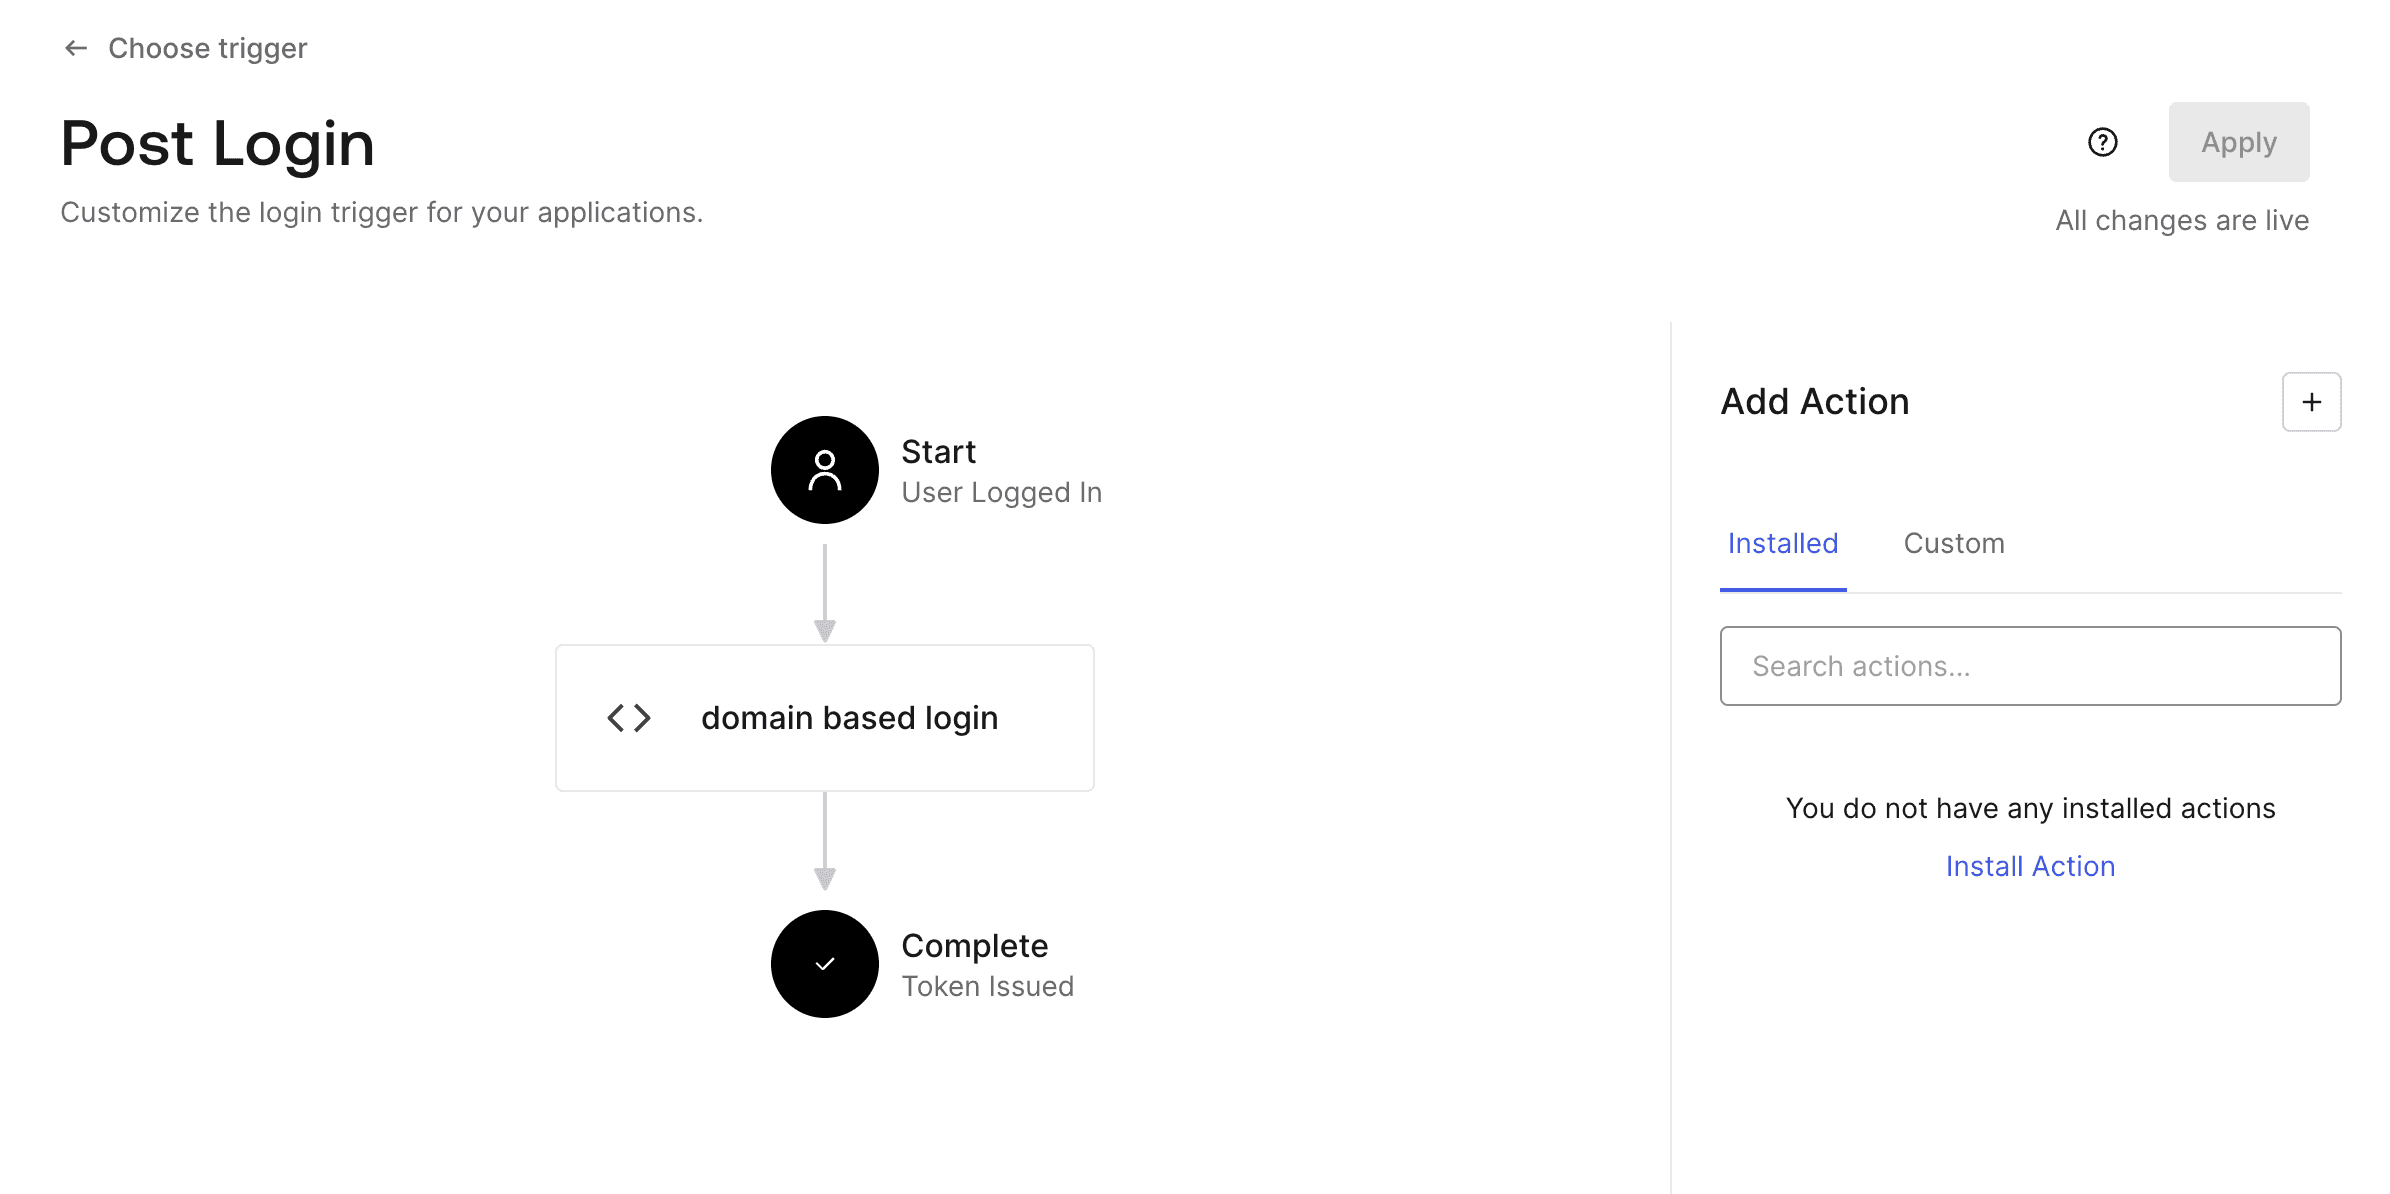2390x1194 pixels.
Task: Click the Start user avatar circle
Action: 825,470
